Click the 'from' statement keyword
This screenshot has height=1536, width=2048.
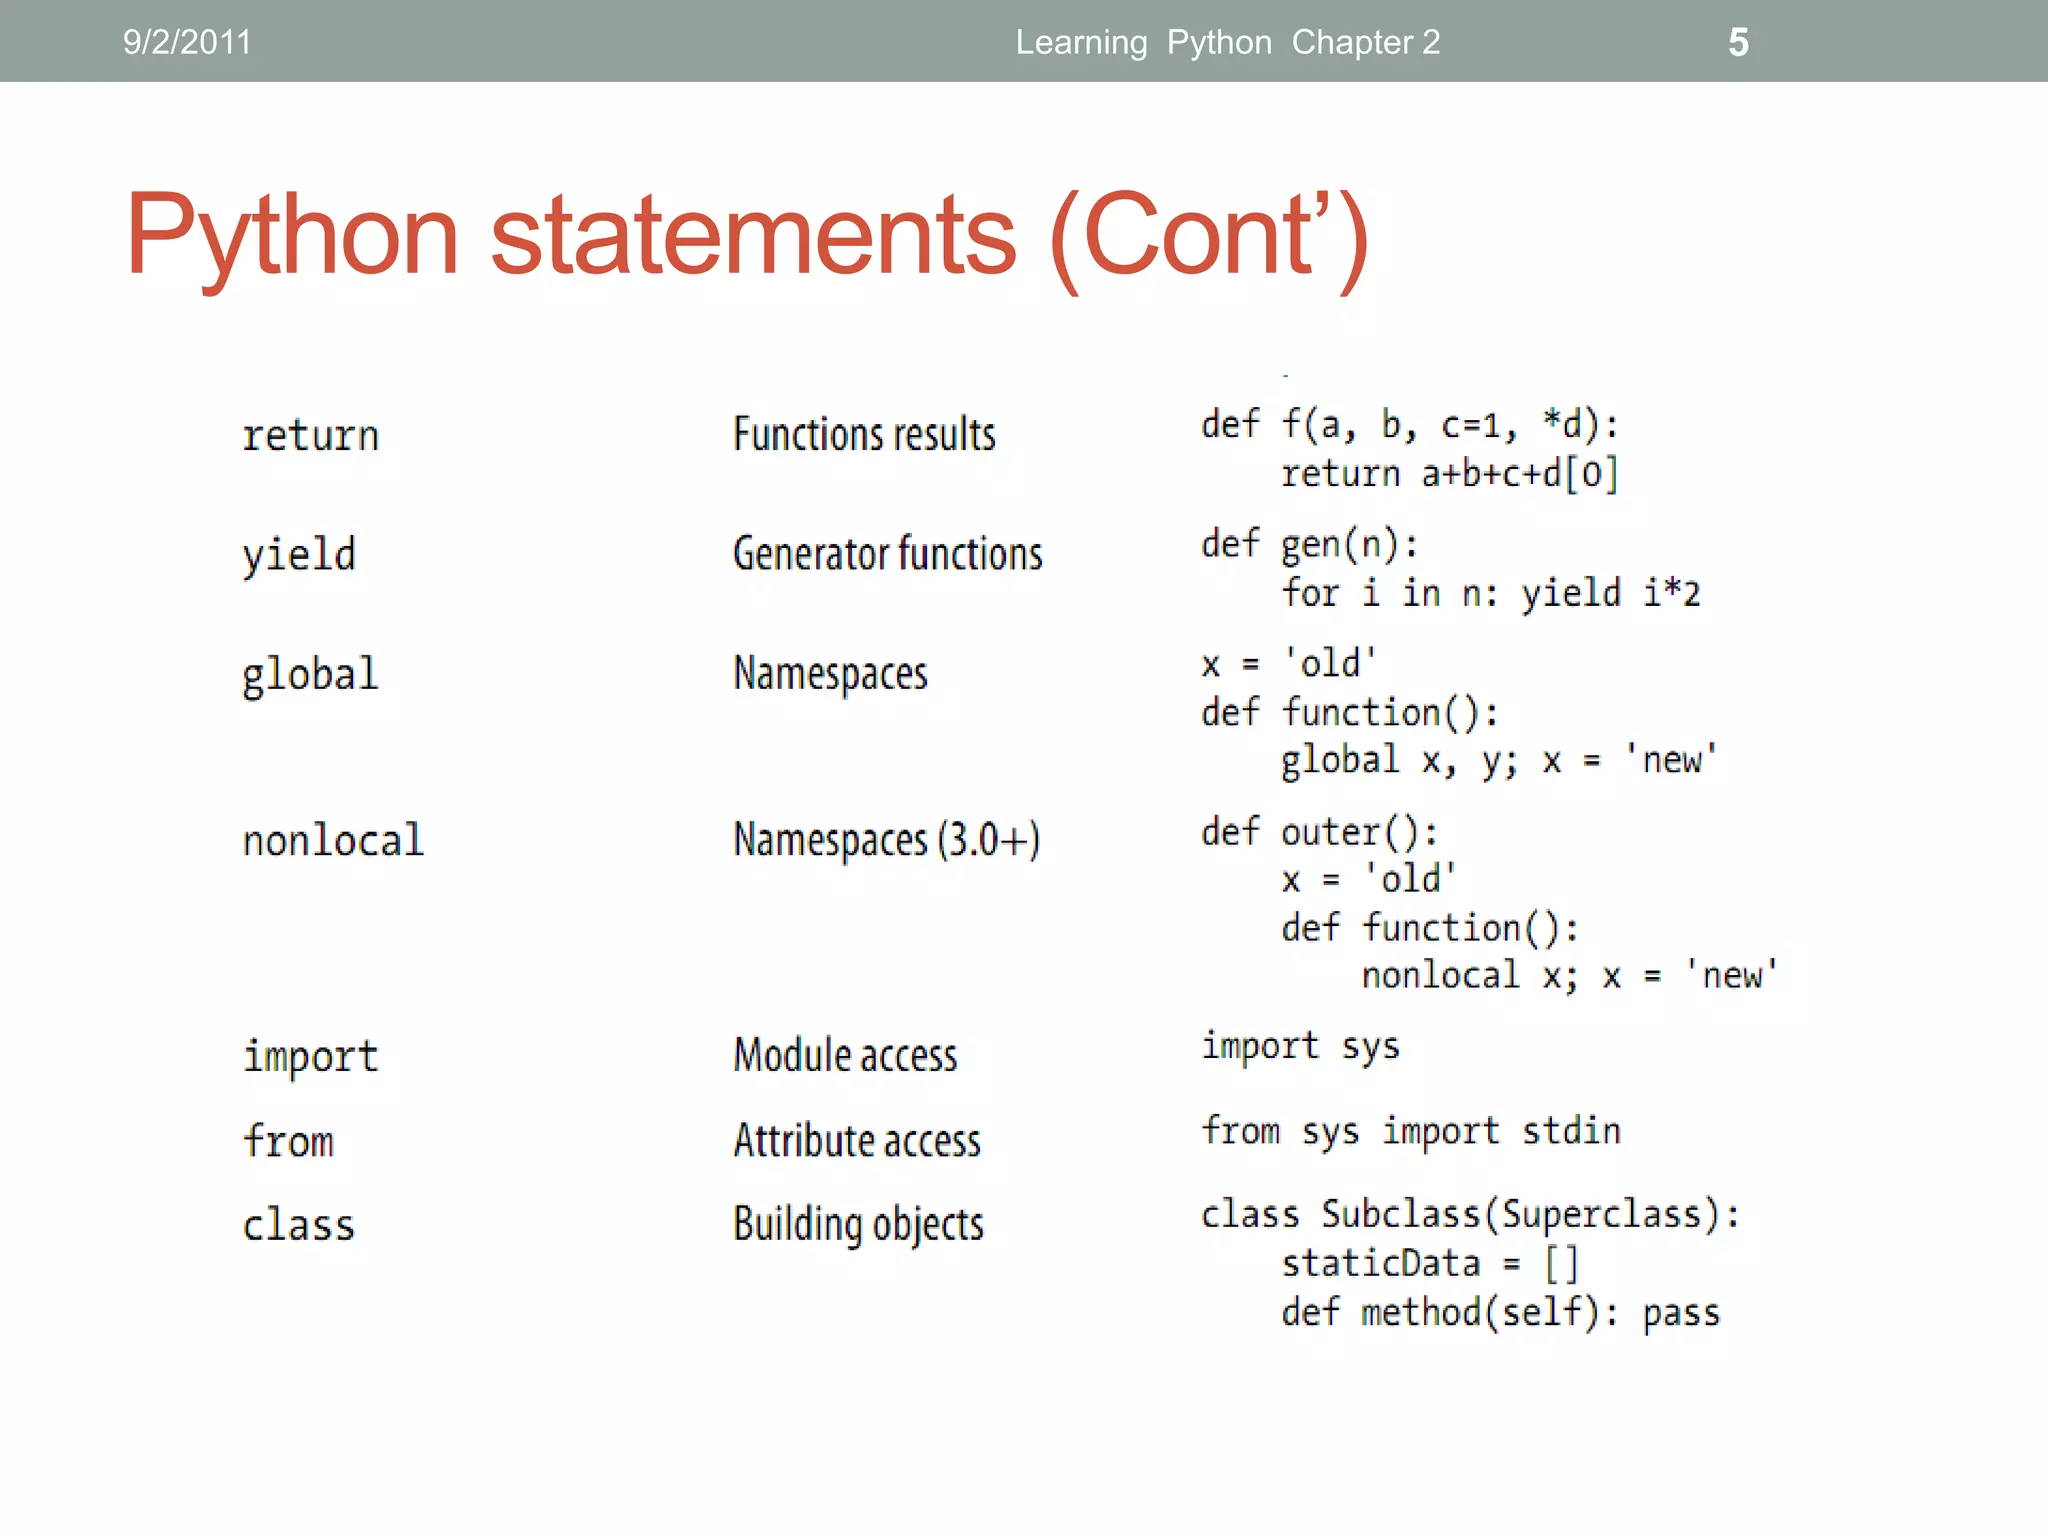(288, 1141)
